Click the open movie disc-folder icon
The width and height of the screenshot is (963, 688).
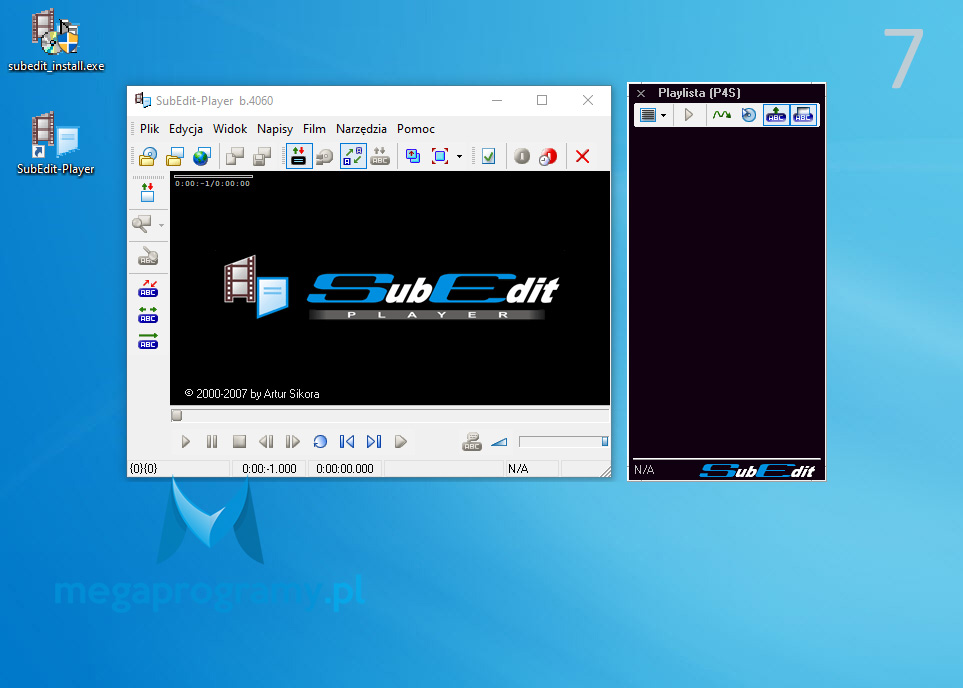148,157
